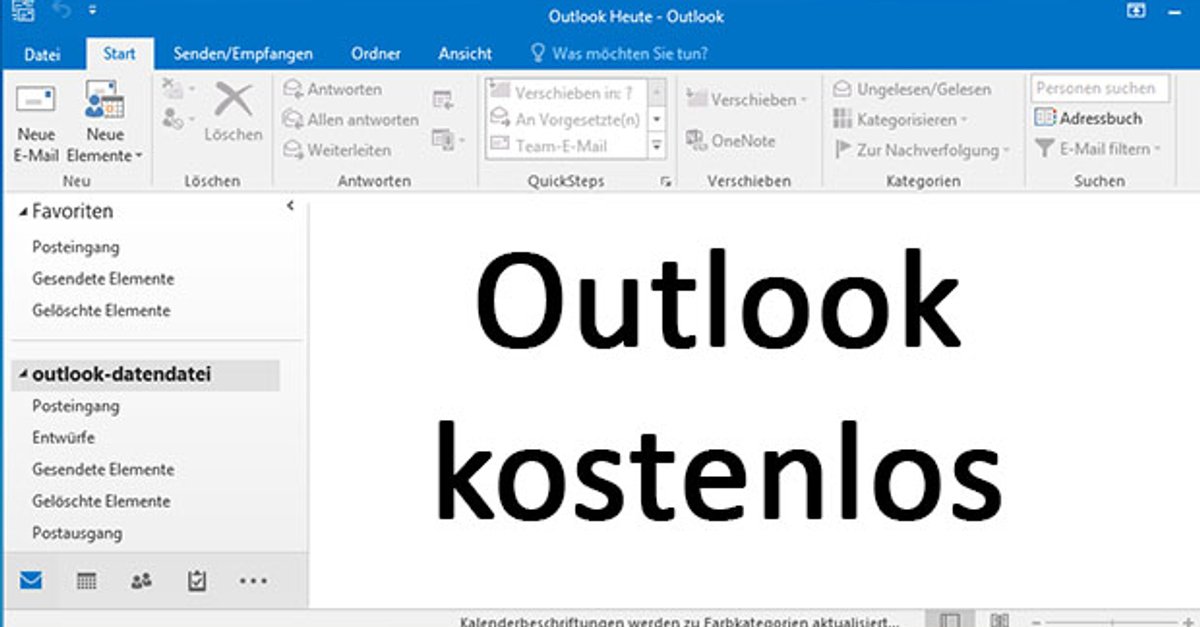Open Gelöschte Elemente under outlook-datendatei

tap(101, 501)
